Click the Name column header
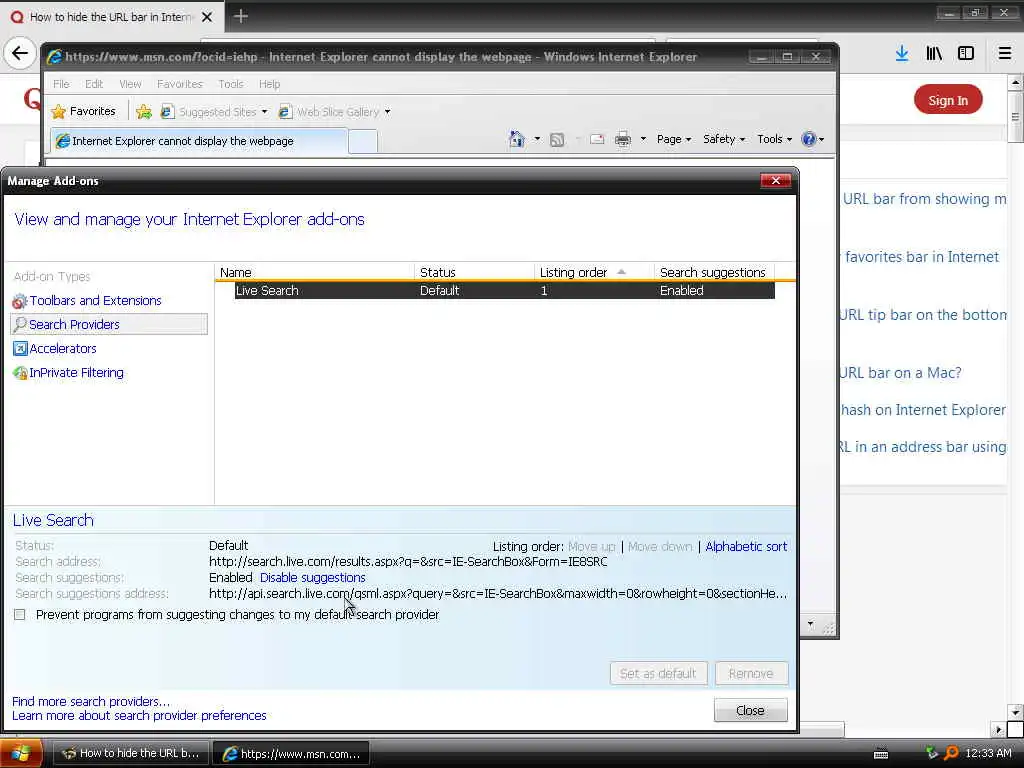1024x768 pixels. (314, 272)
